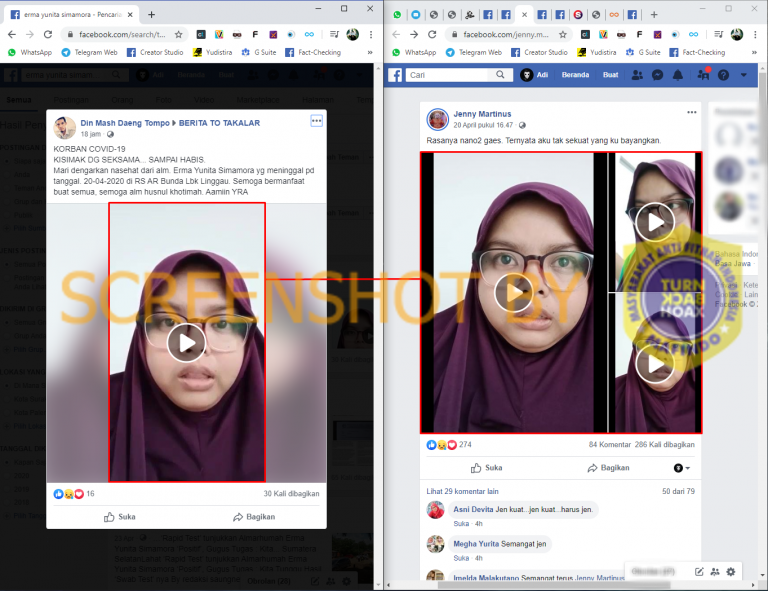Open the media control icon in the right toolbar
768x591 pixels.
click(x=719, y=34)
